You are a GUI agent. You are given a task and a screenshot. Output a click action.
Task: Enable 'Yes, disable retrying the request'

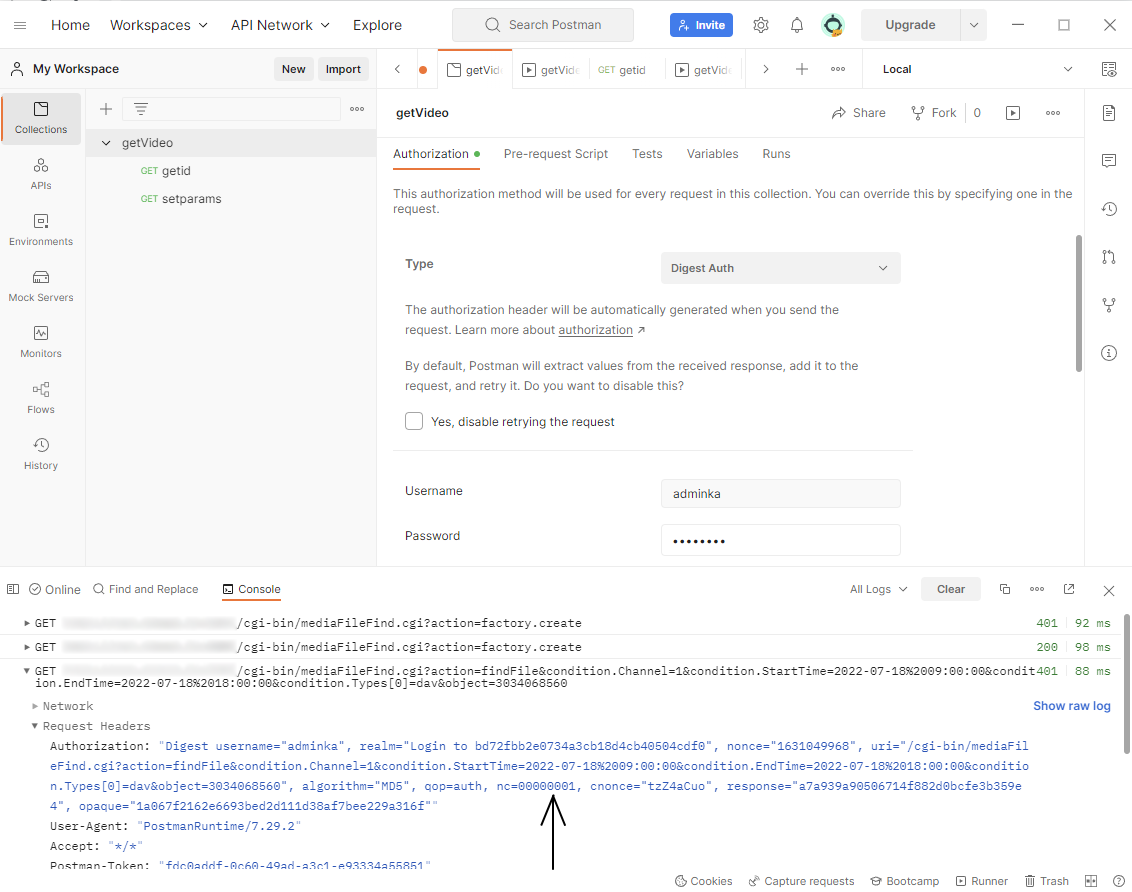point(414,421)
